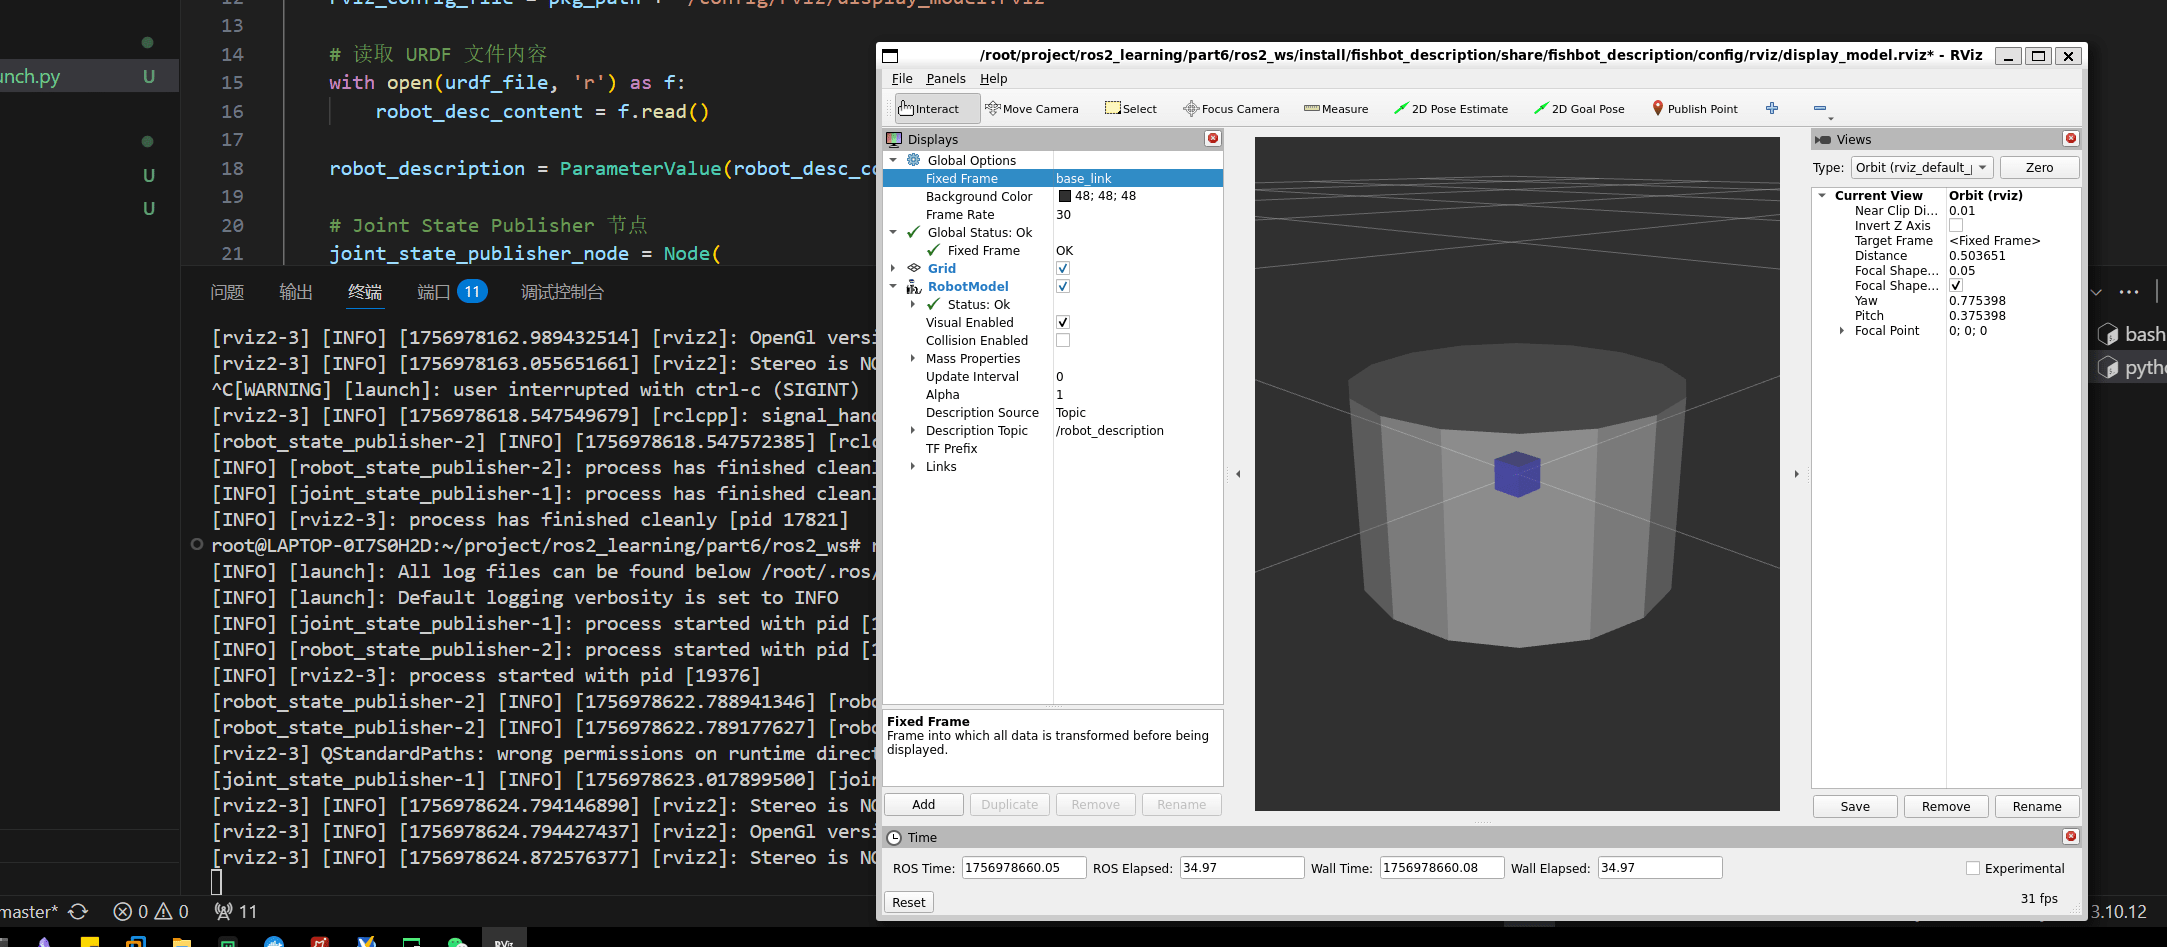The width and height of the screenshot is (2167, 947).
Task: Expand the Links tree item
Action: (912, 466)
